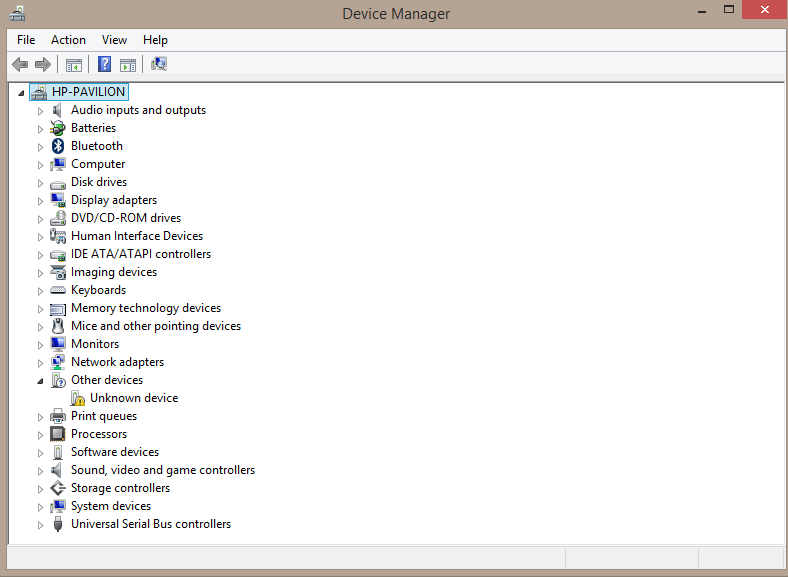The width and height of the screenshot is (788, 577).
Task: Click the Universal Serial Bus controllers icon
Action: pyautogui.click(x=58, y=524)
